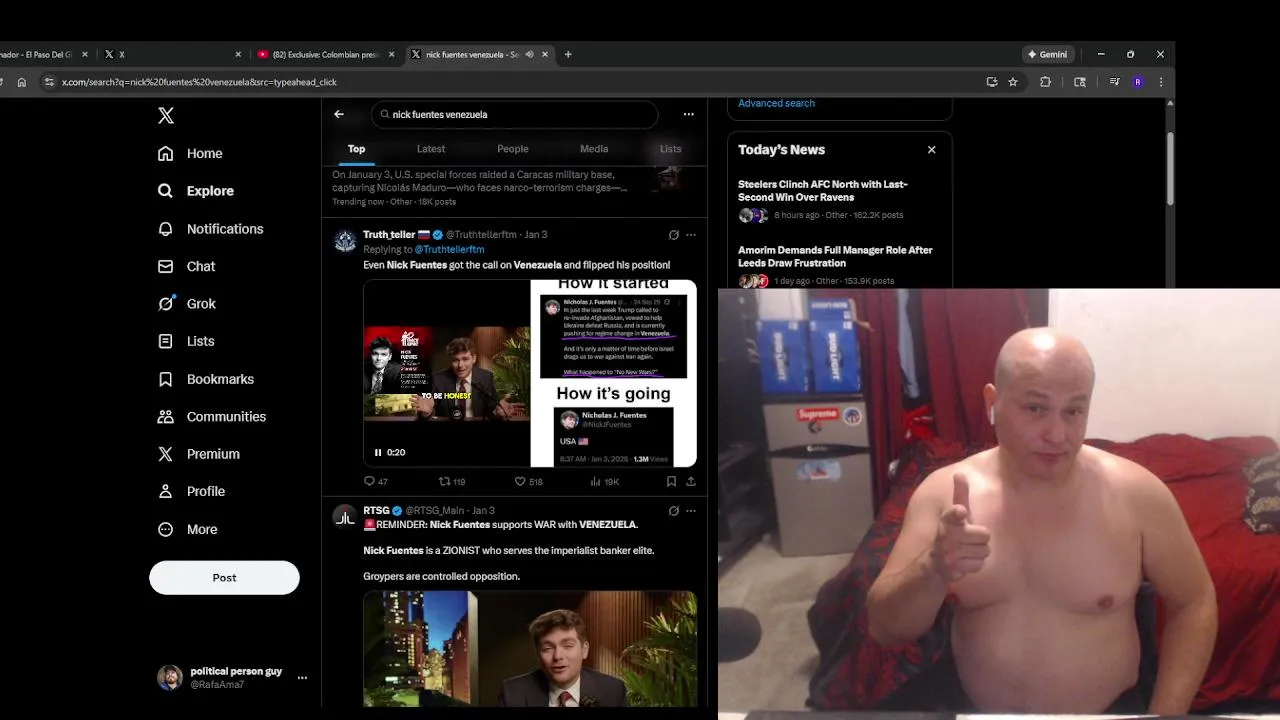Close the Today's News panel
Image resolution: width=1280 pixels, height=720 pixels.
931,150
